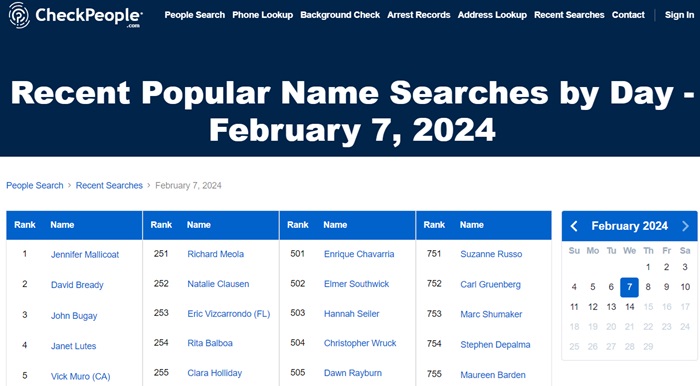Screen dimensions: 700x386
Task: Select February 6 in calendar
Action: (611, 287)
